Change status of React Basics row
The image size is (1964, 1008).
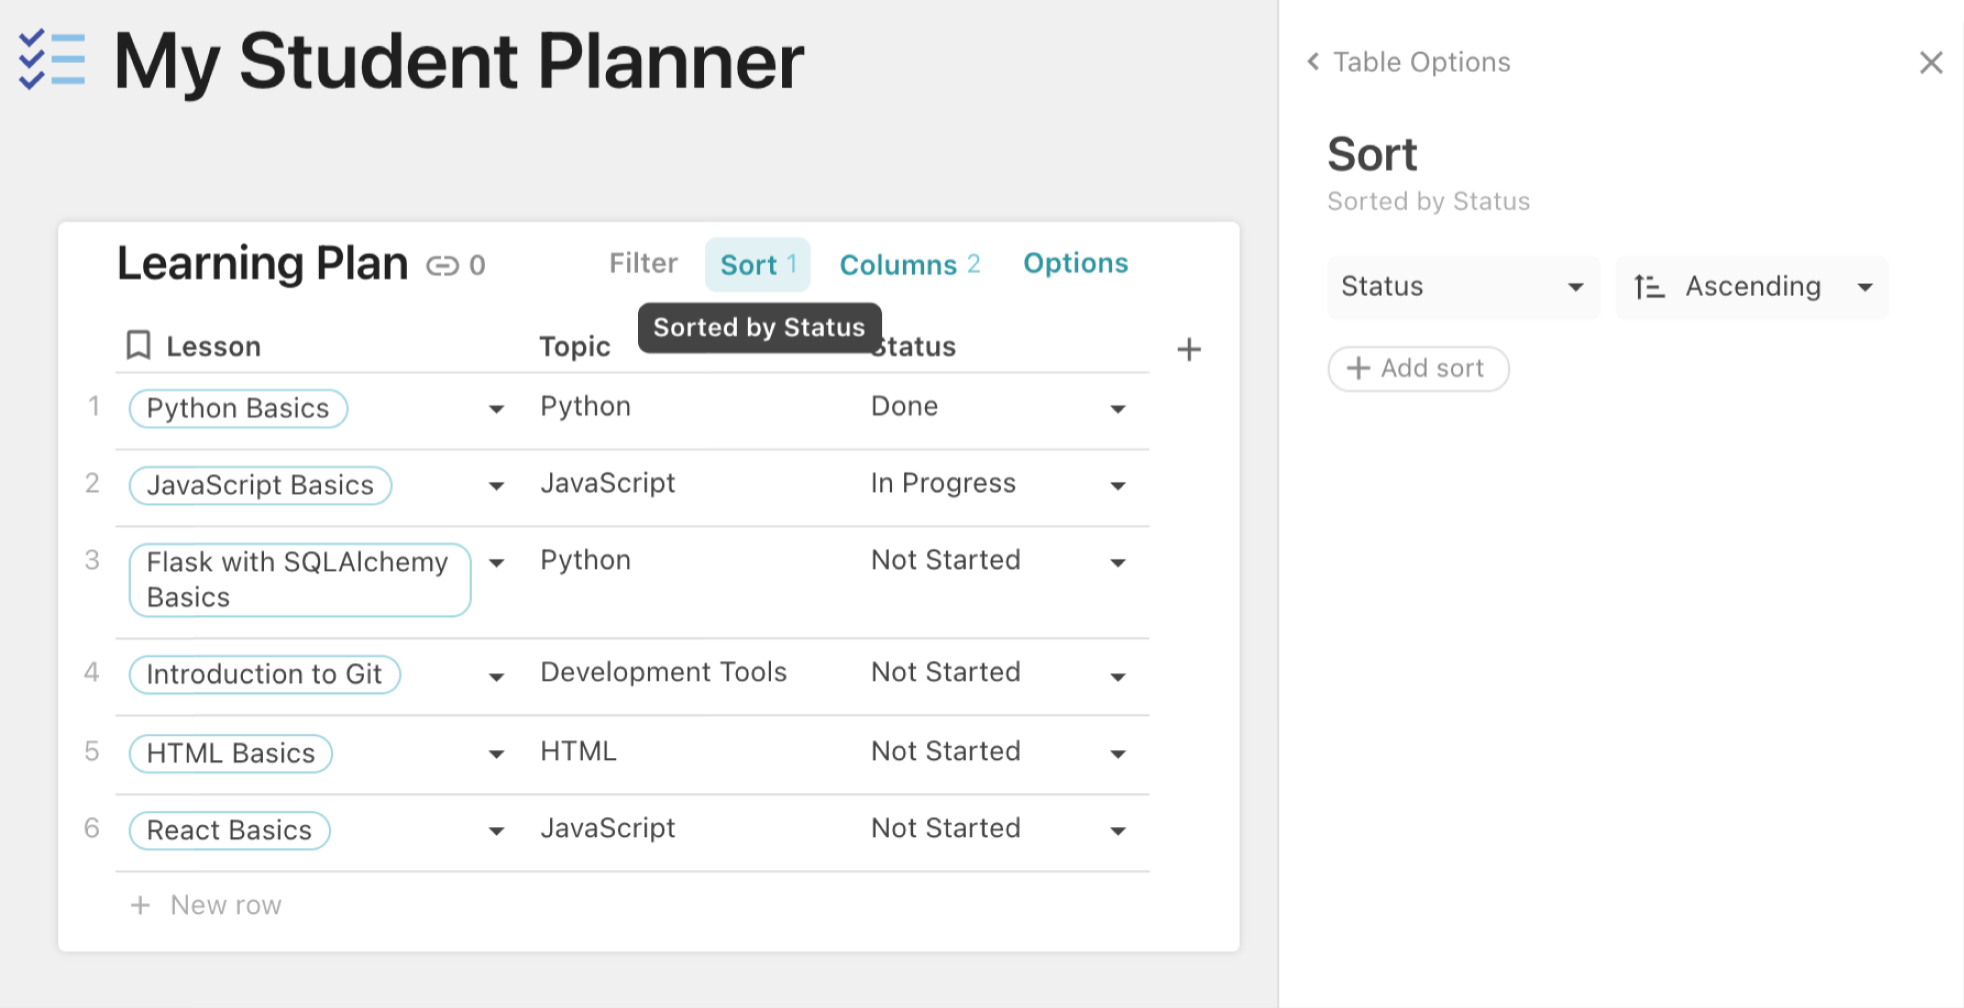(x=1117, y=831)
